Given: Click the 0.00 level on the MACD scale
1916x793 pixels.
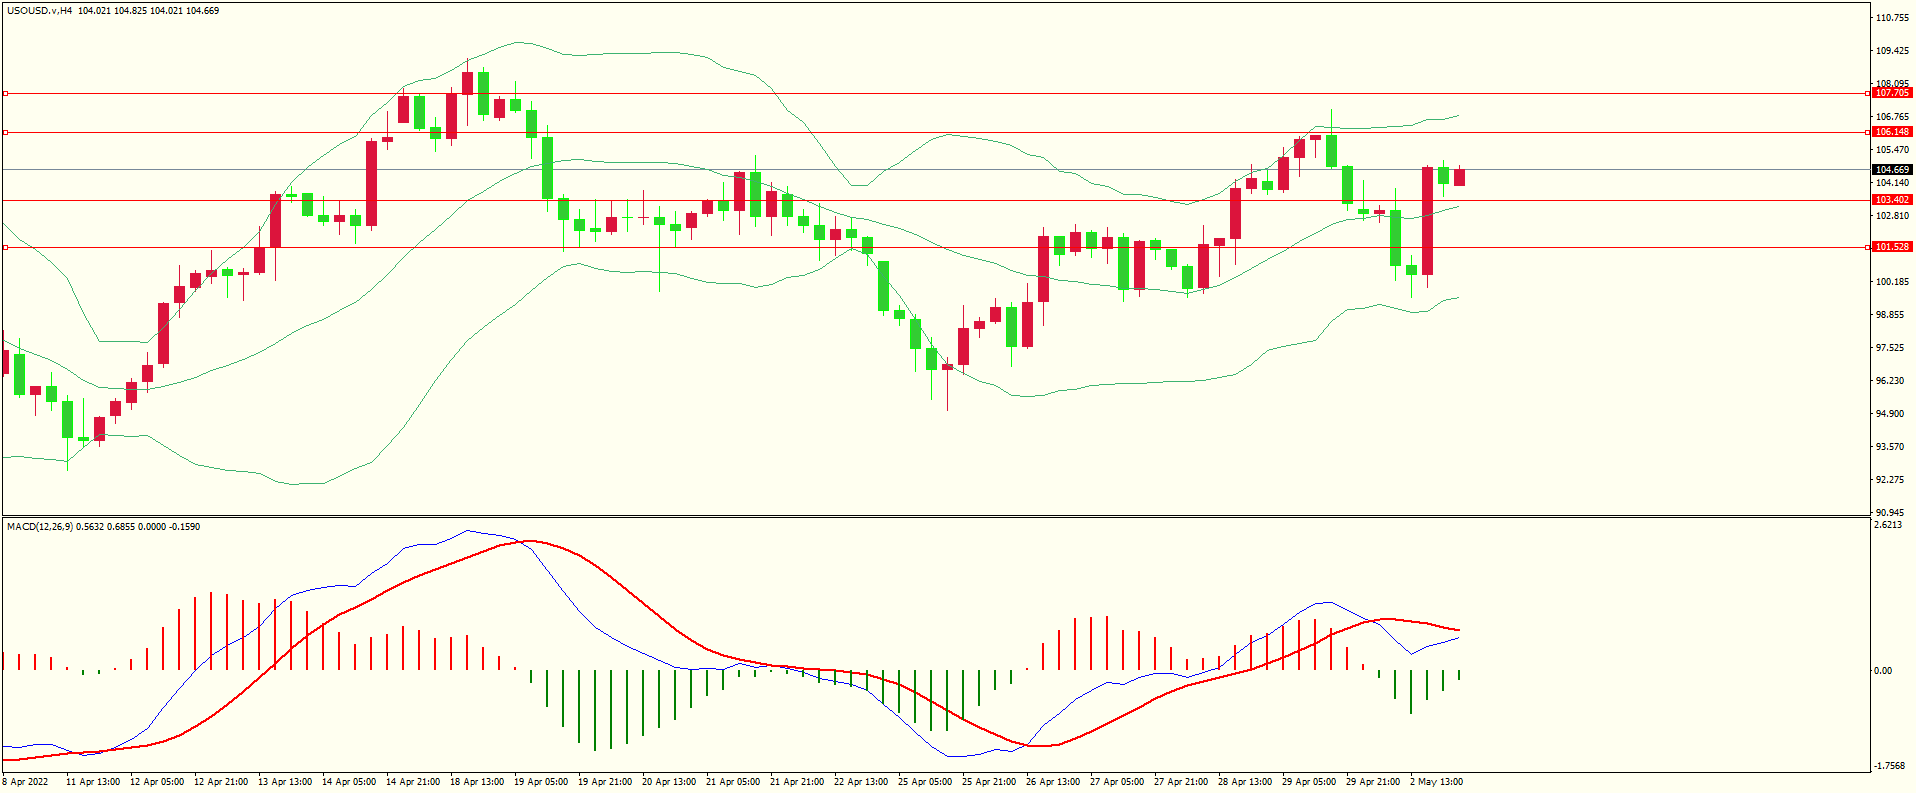Looking at the screenshot, I should pyautogui.click(x=1883, y=671).
